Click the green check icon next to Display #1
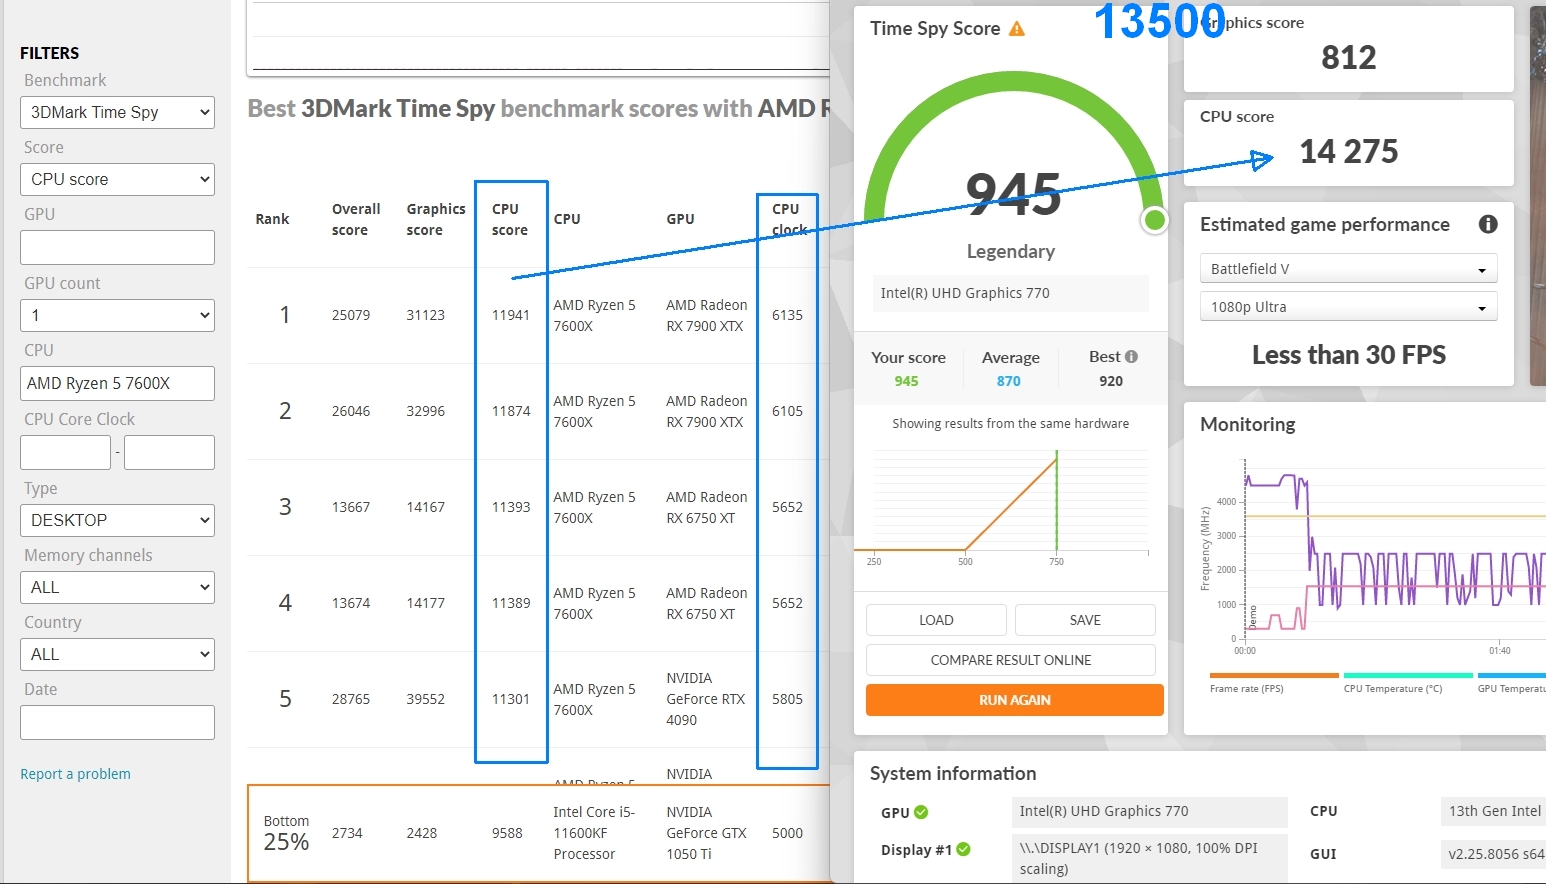Screen dimensions: 1546x884 (963, 849)
